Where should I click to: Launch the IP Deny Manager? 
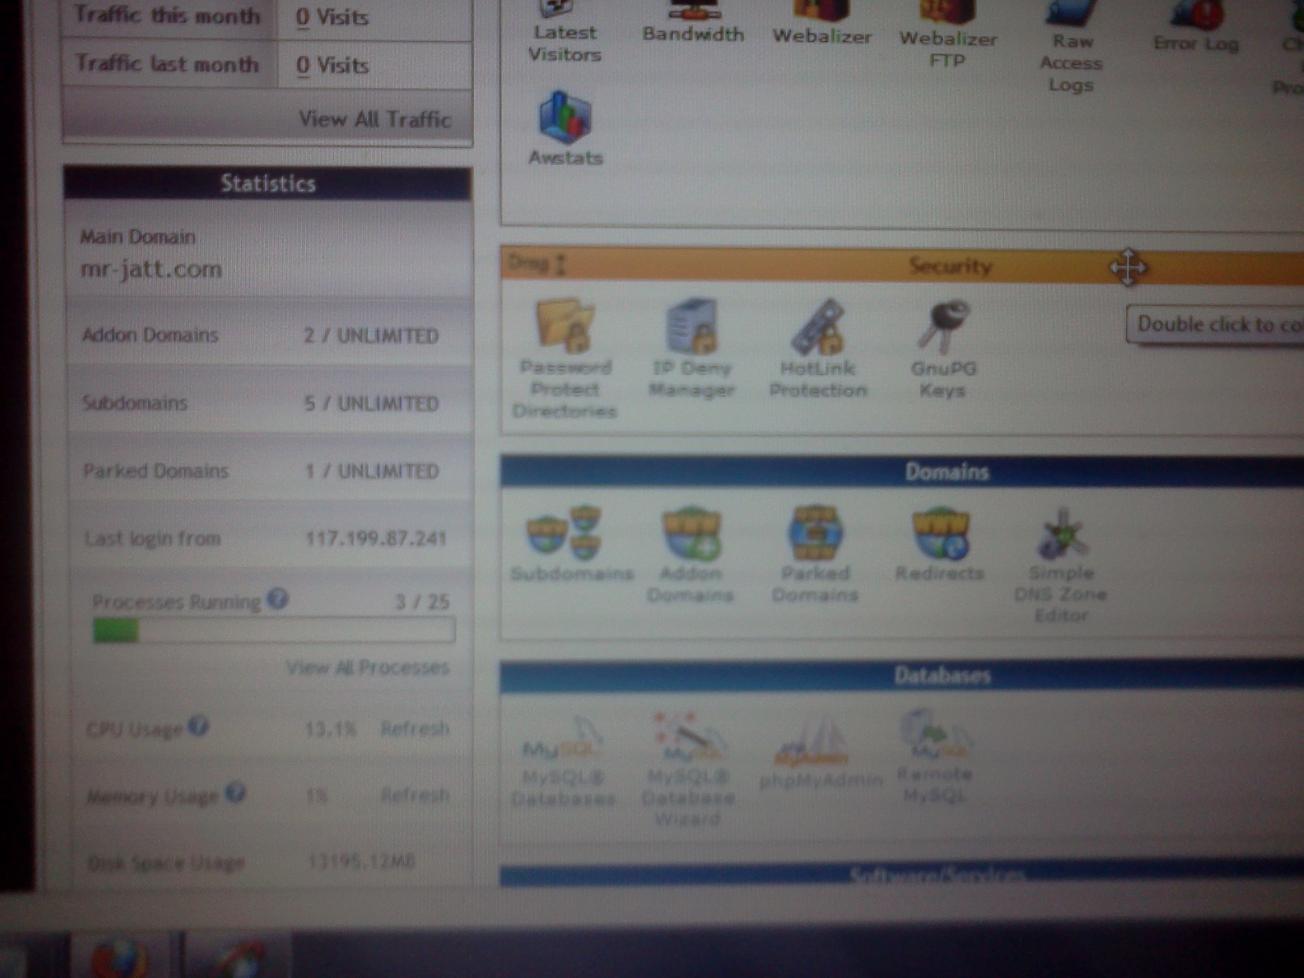point(691,346)
